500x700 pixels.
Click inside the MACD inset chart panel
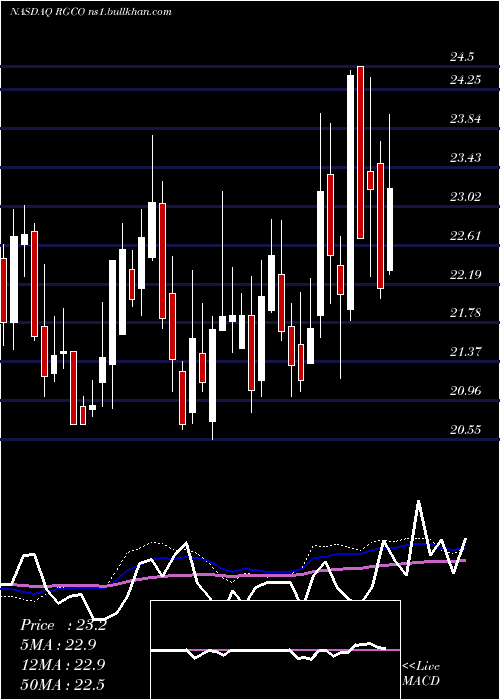pyautogui.click(x=275, y=650)
